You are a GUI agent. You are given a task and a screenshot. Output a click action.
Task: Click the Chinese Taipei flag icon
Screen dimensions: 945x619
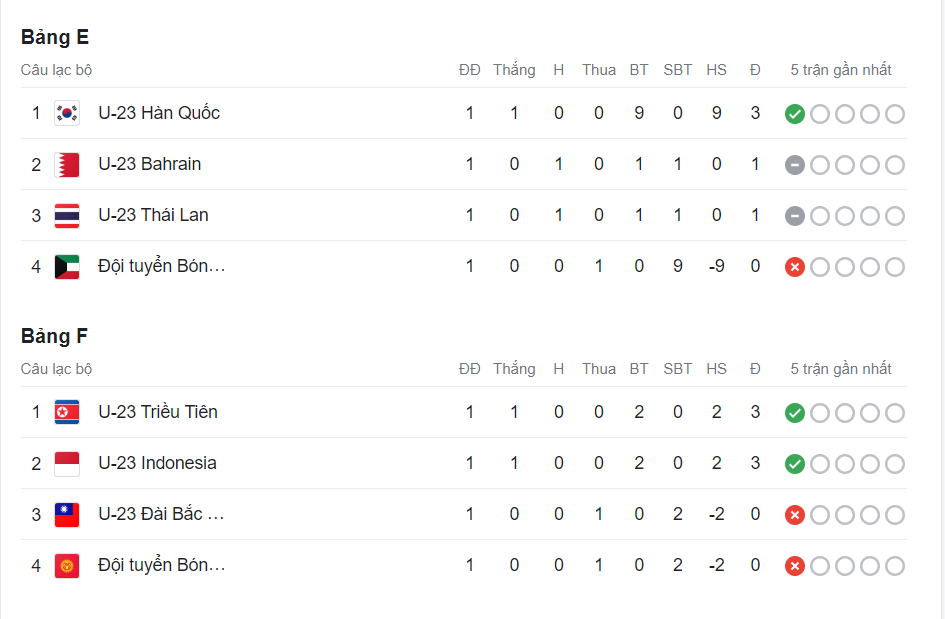pyautogui.click(x=67, y=514)
